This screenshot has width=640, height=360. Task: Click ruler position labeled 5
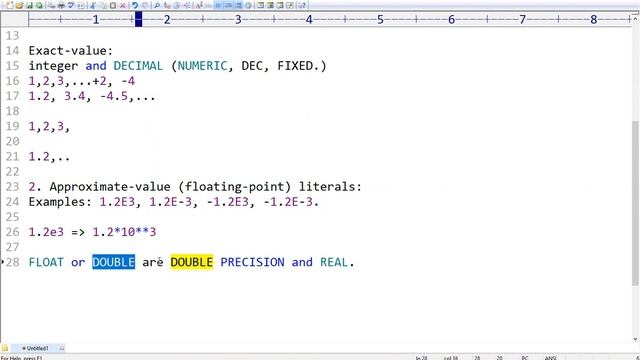[x=380, y=20]
